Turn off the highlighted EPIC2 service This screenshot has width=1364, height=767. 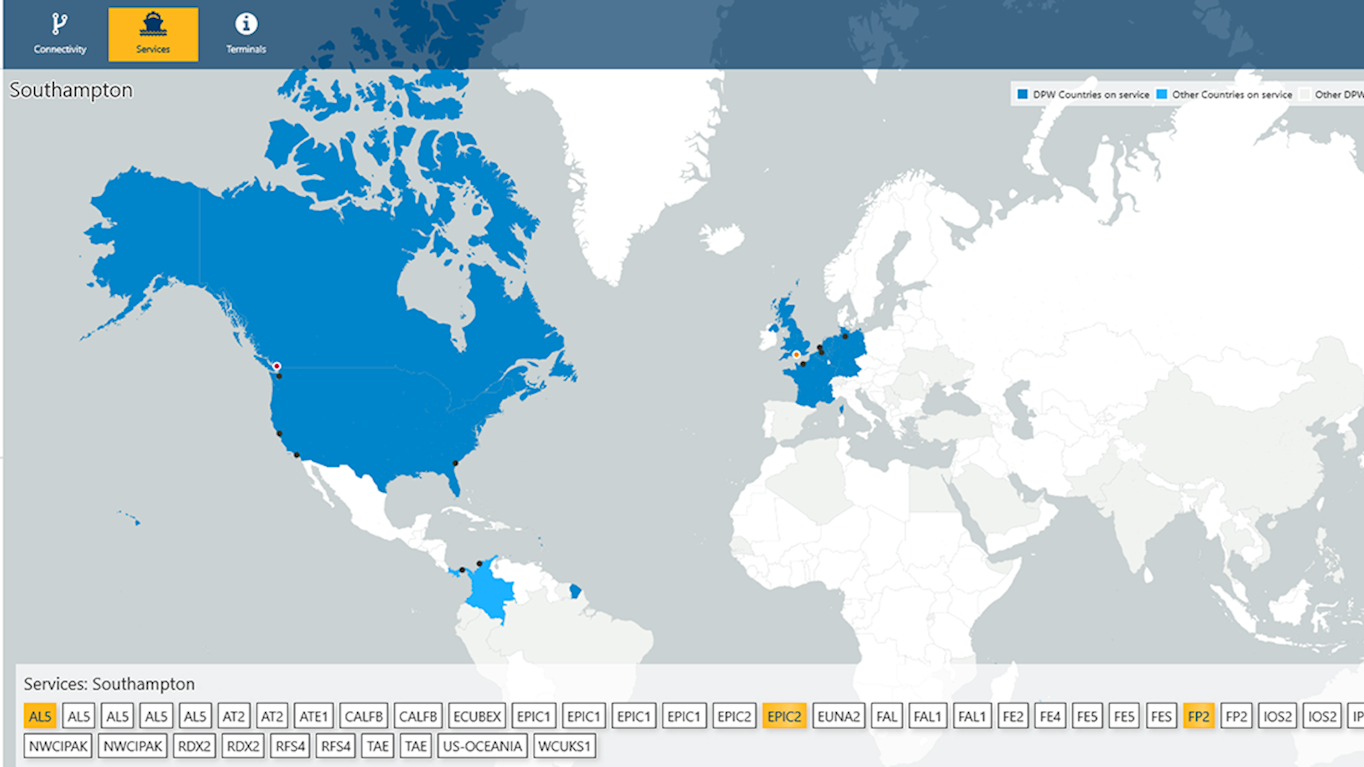click(784, 716)
